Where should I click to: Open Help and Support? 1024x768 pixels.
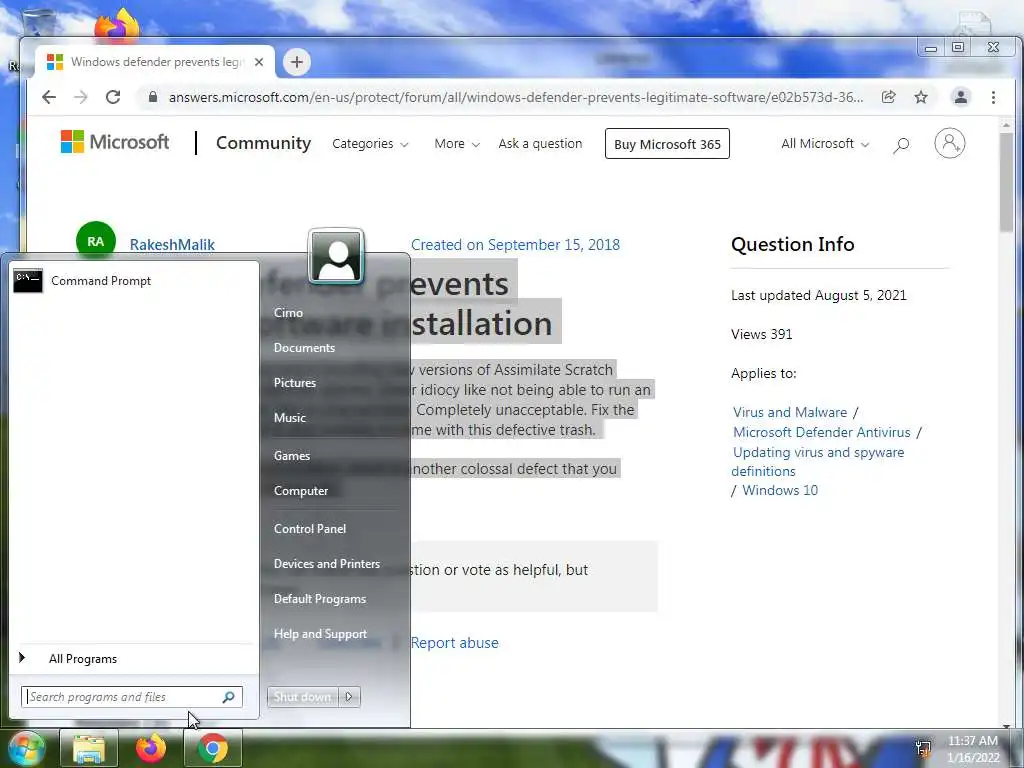(x=320, y=634)
